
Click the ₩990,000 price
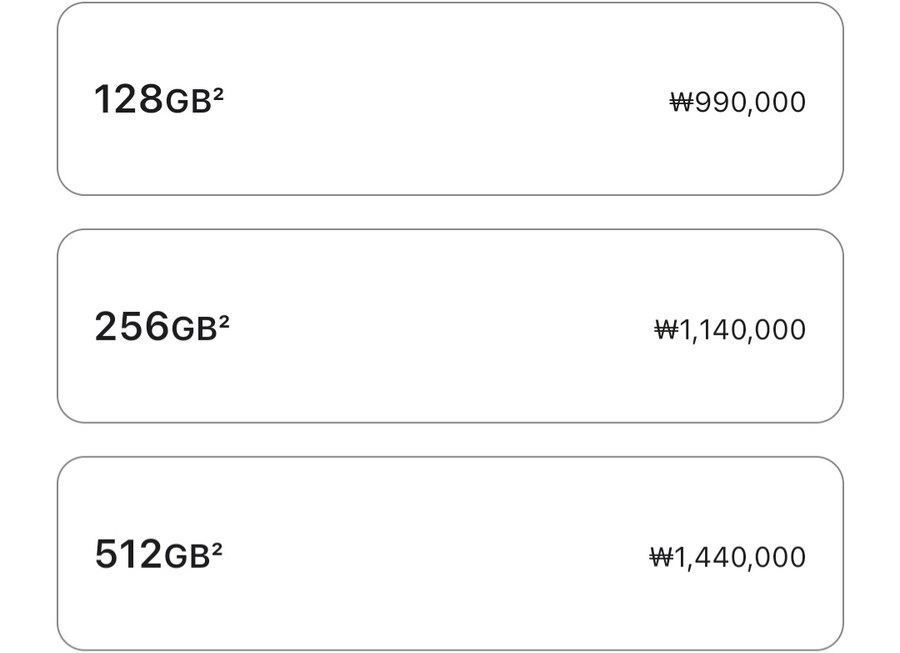pyautogui.click(x=738, y=102)
